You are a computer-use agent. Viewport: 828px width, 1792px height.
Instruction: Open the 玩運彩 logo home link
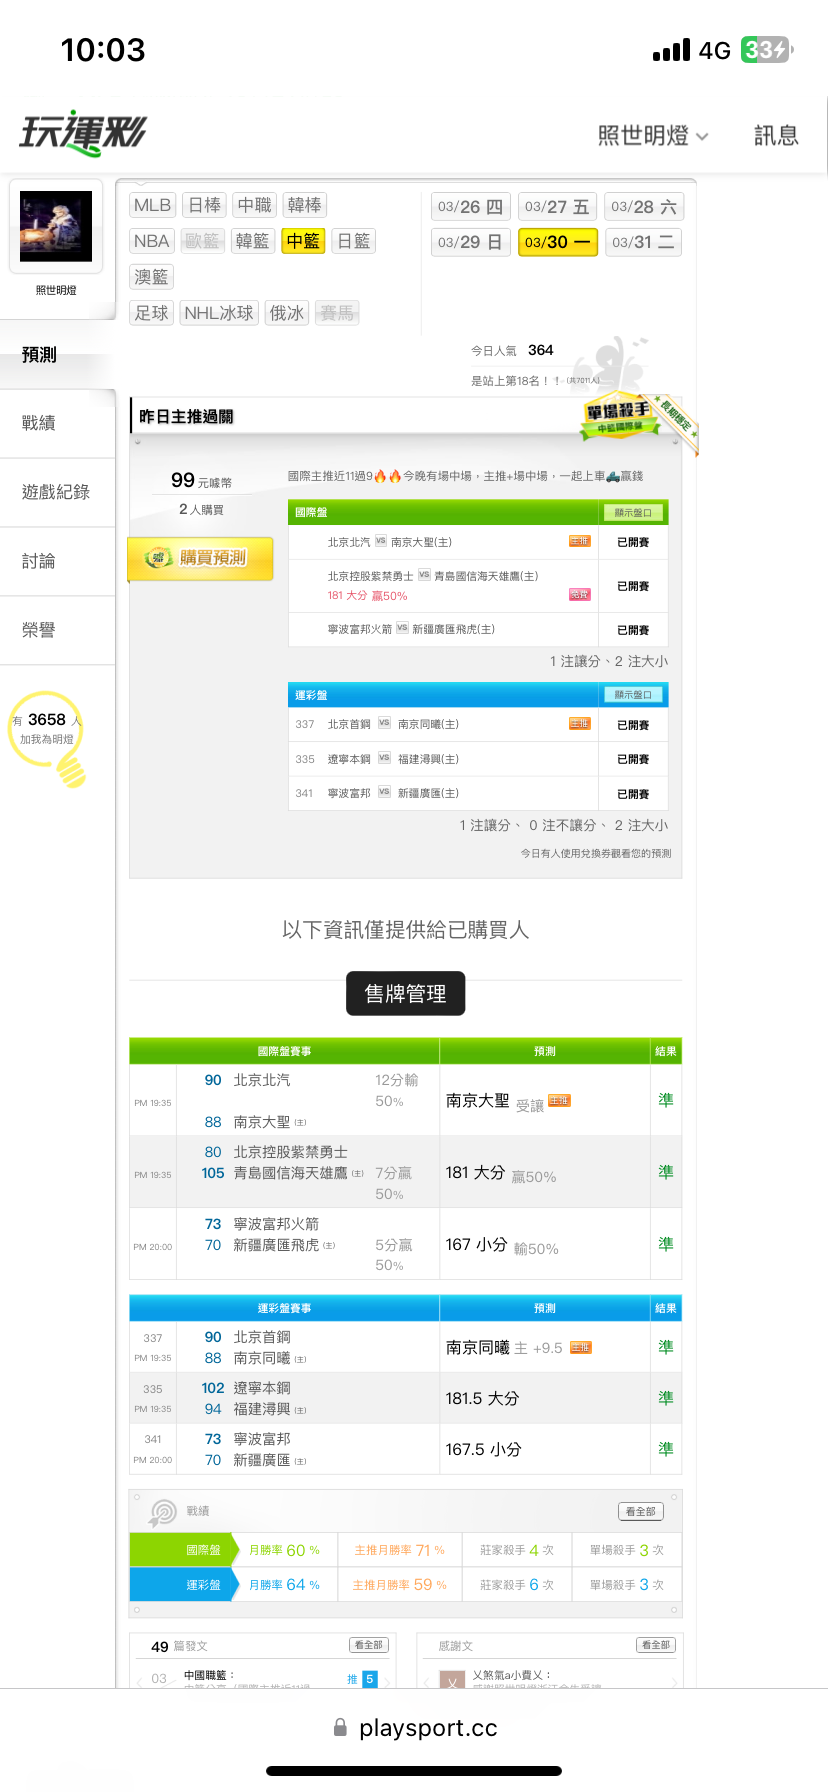[x=83, y=133]
